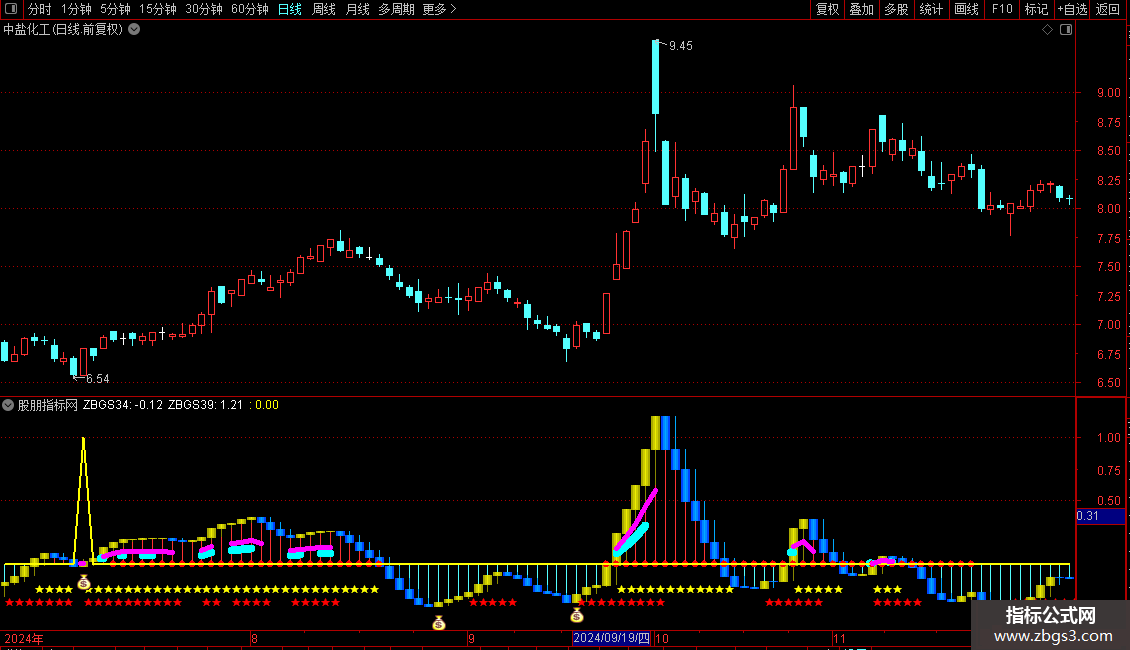This screenshot has width=1130, height=650.
Task: Expand 中盐化工 chart title dropdown arrow
Action: (x=134, y=30)
